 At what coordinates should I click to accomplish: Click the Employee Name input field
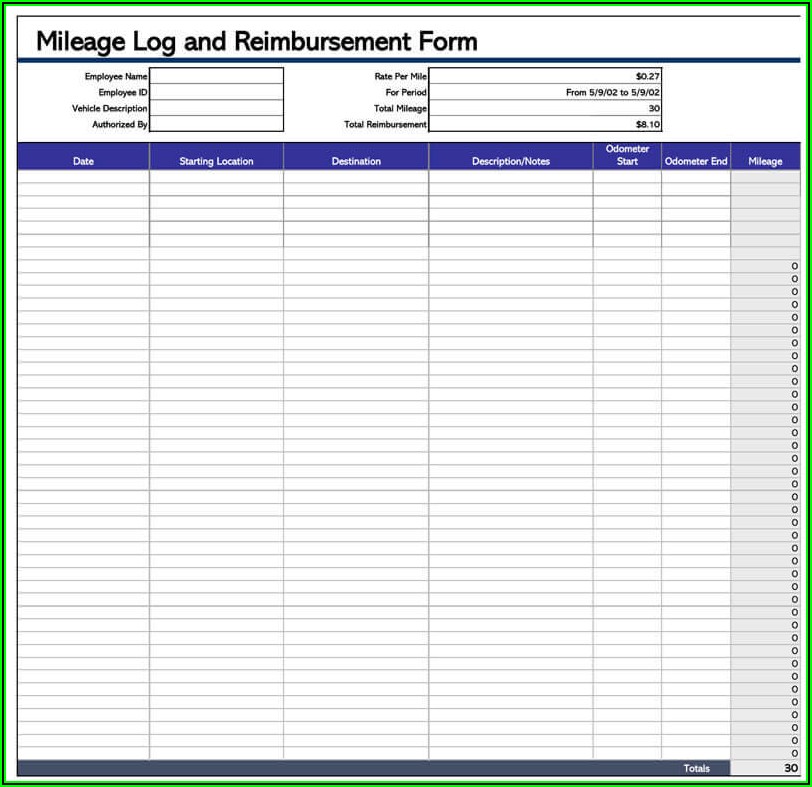click(216, 76)
